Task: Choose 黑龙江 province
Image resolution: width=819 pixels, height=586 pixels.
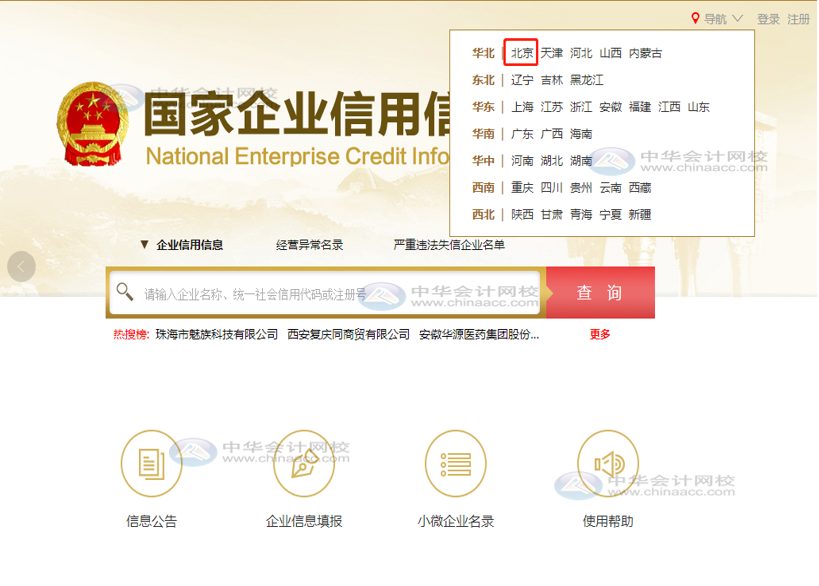Action: click(x=587, y=80)
